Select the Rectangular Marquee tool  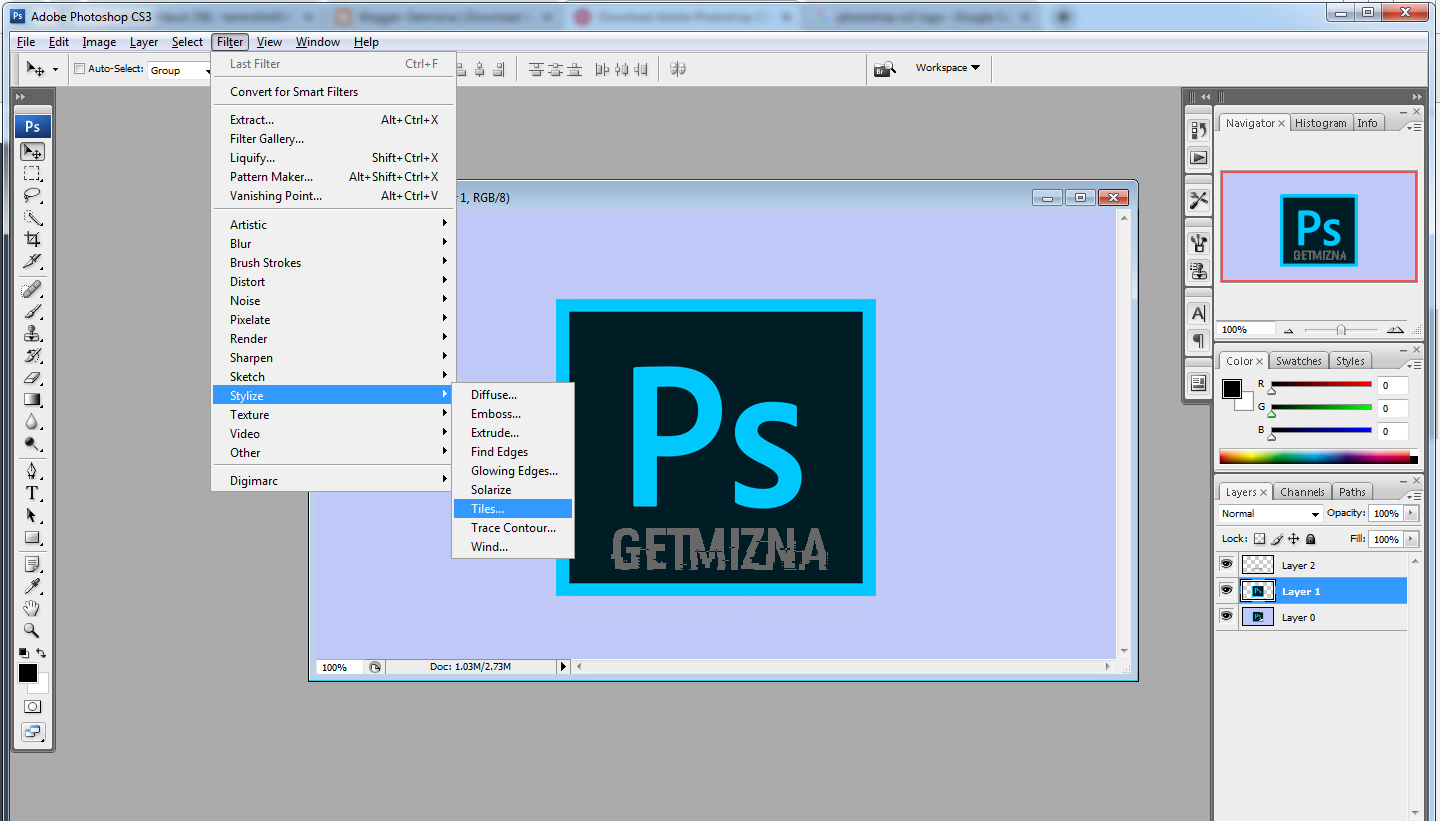33,174
